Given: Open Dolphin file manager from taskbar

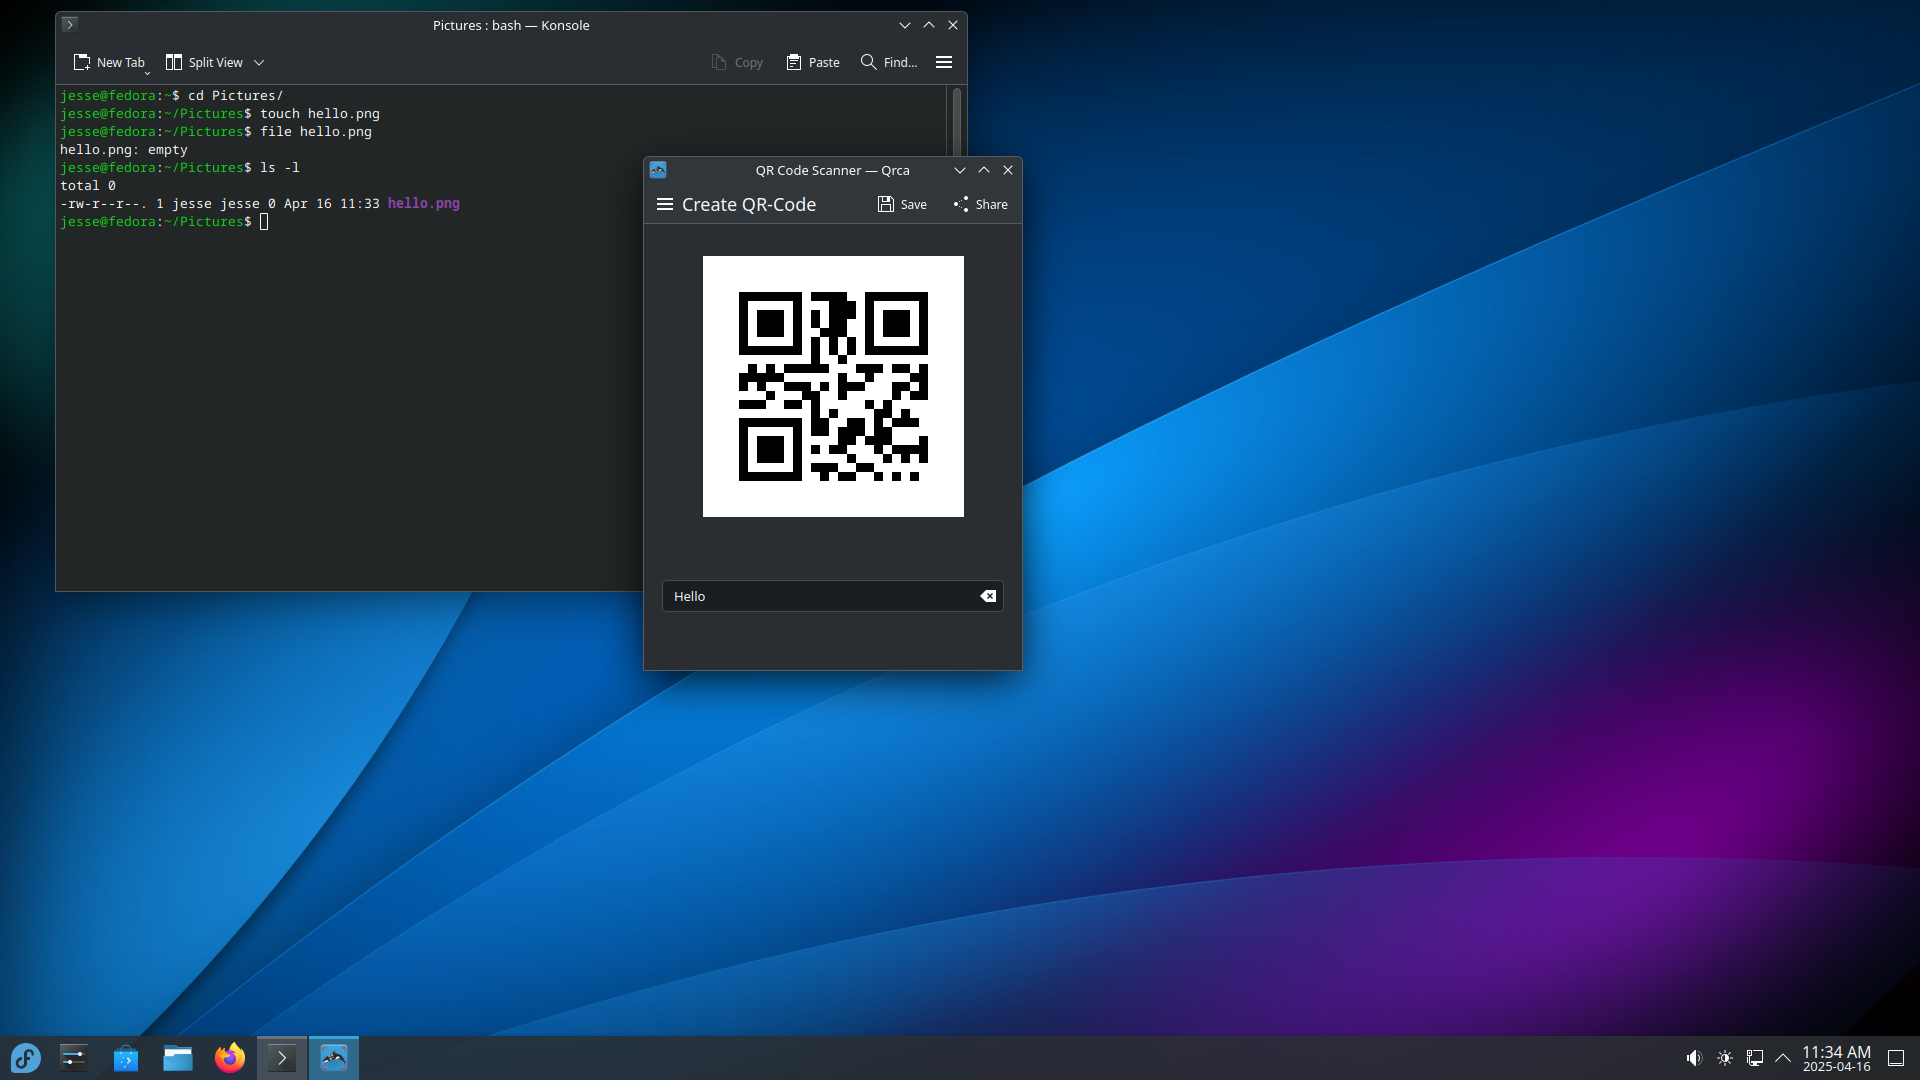Looking at the screenshot, I should (178, 1058).
